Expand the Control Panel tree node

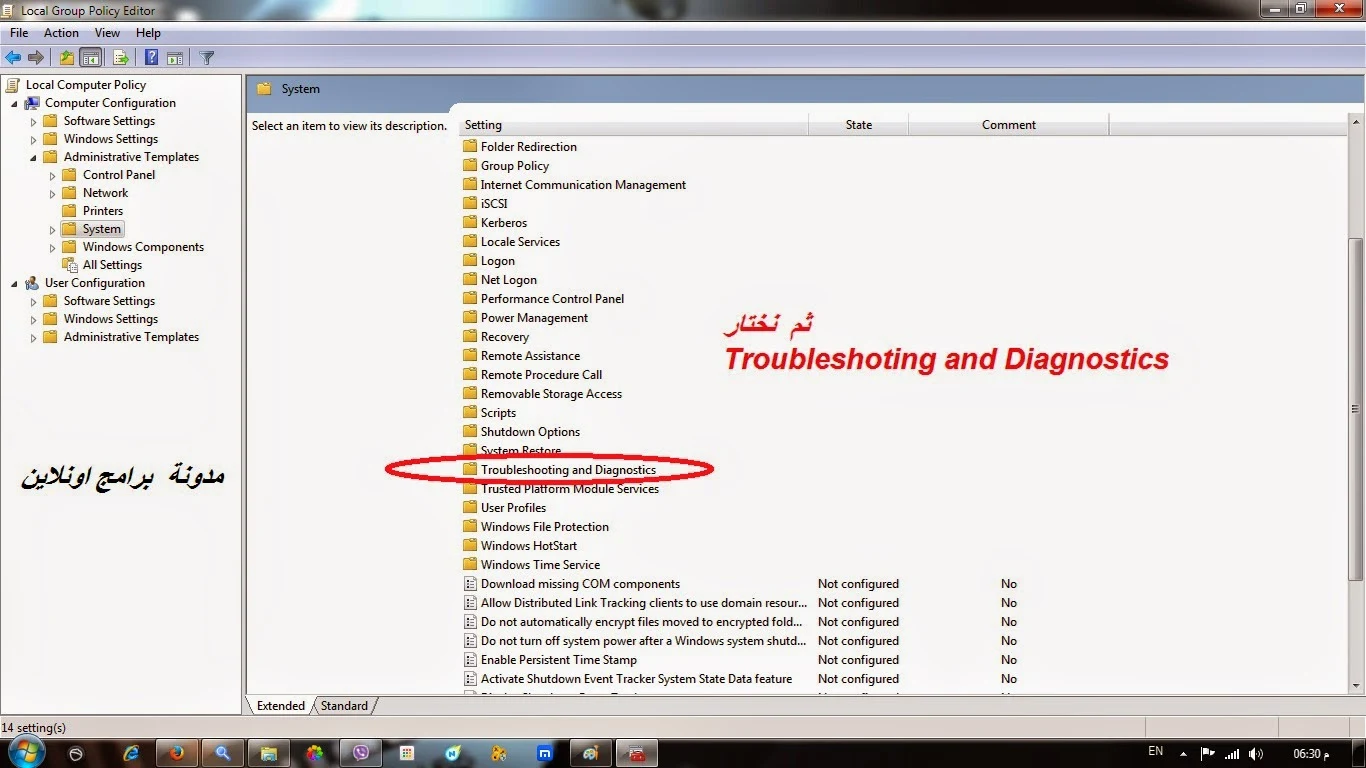(53, 175)
